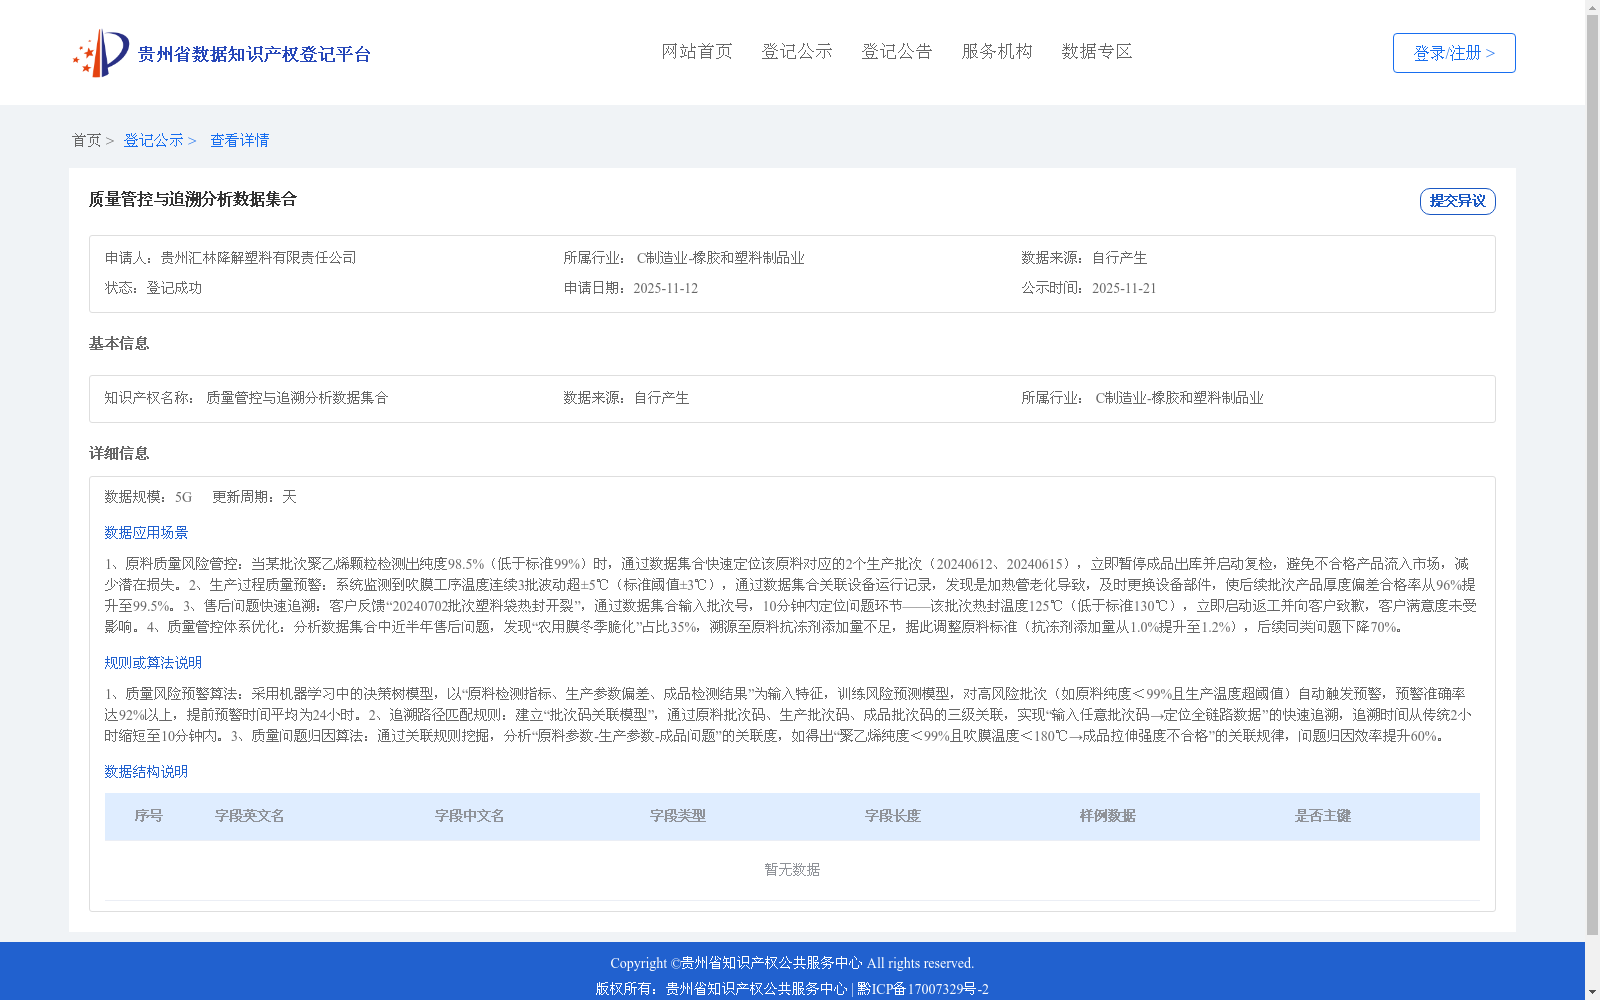Click the scrollbar down arrow
Viewport: 1600px width, 1000px height.
(1592, 992)
